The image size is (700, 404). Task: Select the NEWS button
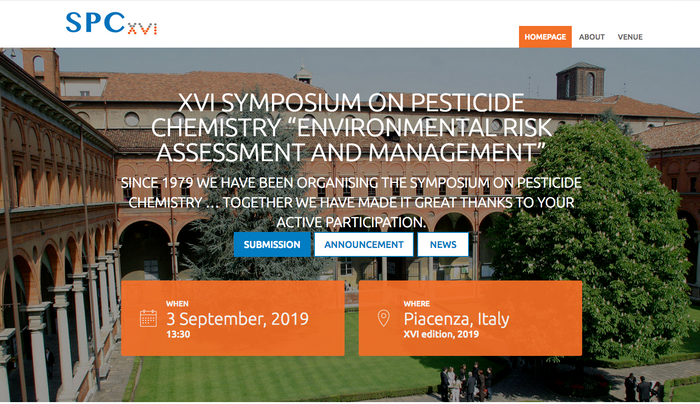pyautogui.click(x=443, y=244)
